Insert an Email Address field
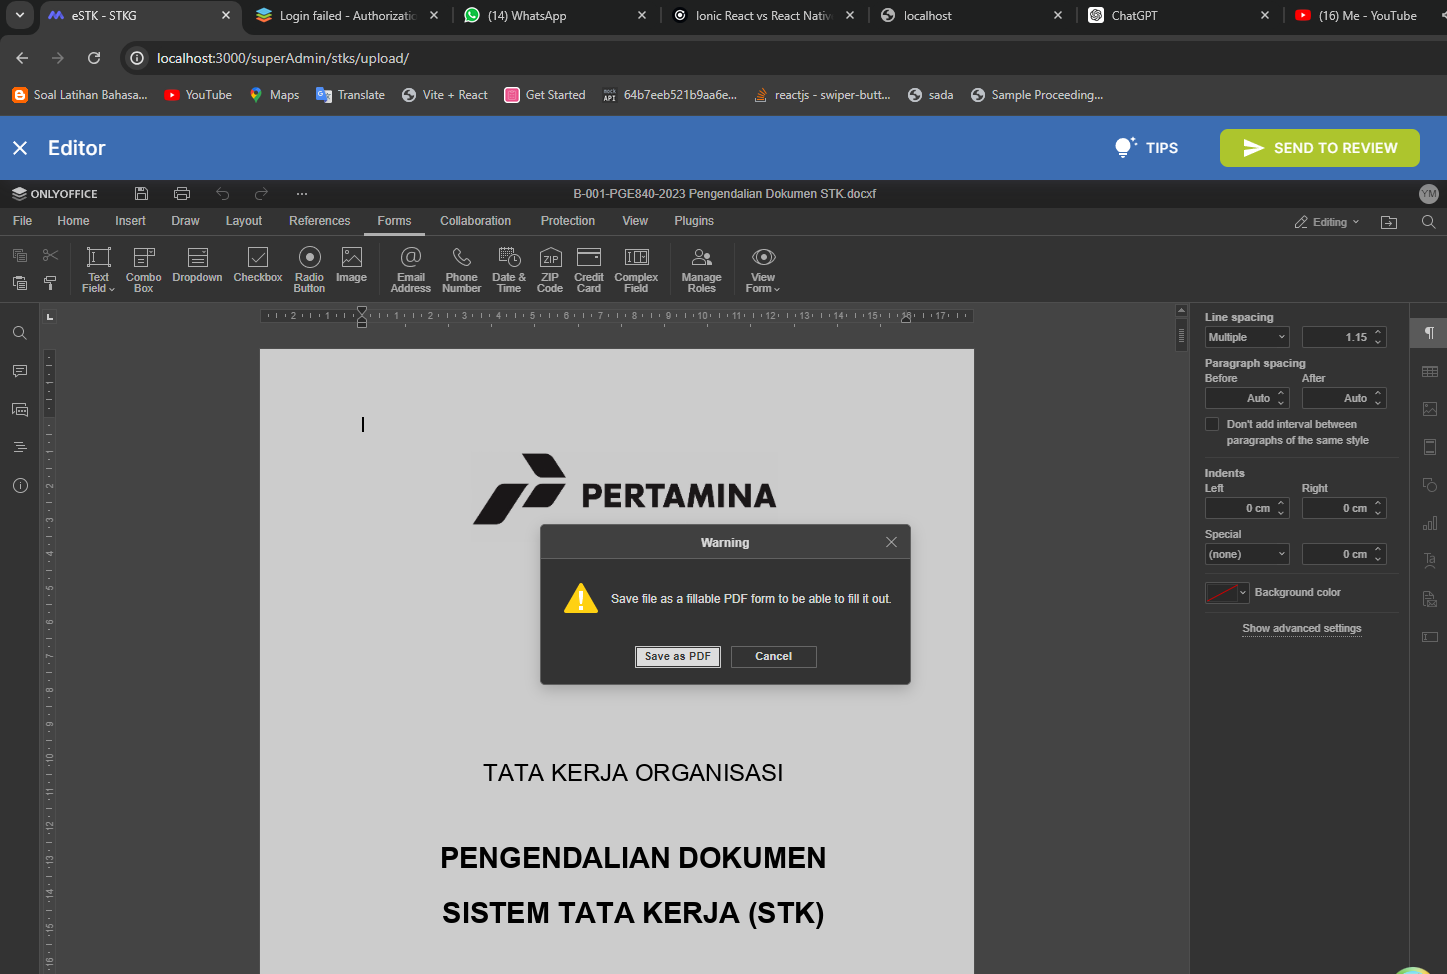The image size is (1447, 974). click(411, 269)
